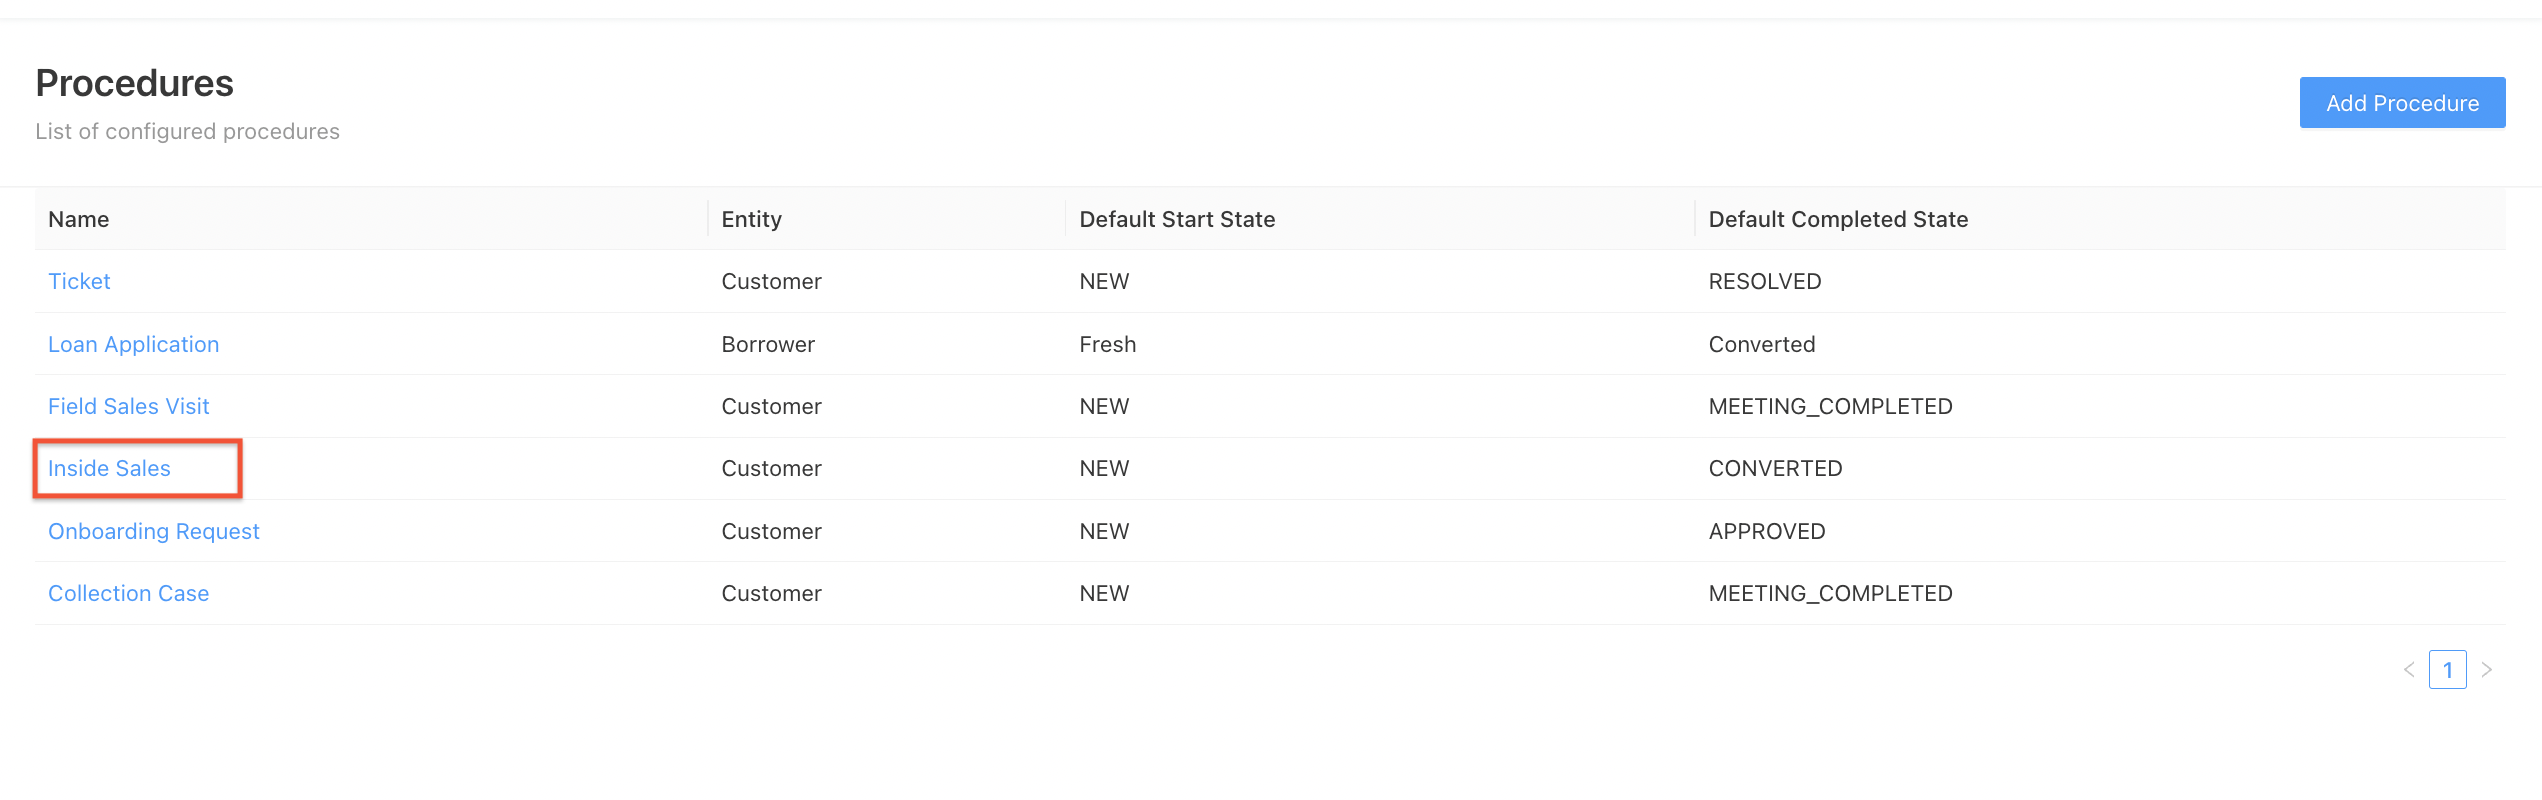This screenshot has height=800, width=2542.
Task: Open the Ticket procedure link
Action: [79, 282]
